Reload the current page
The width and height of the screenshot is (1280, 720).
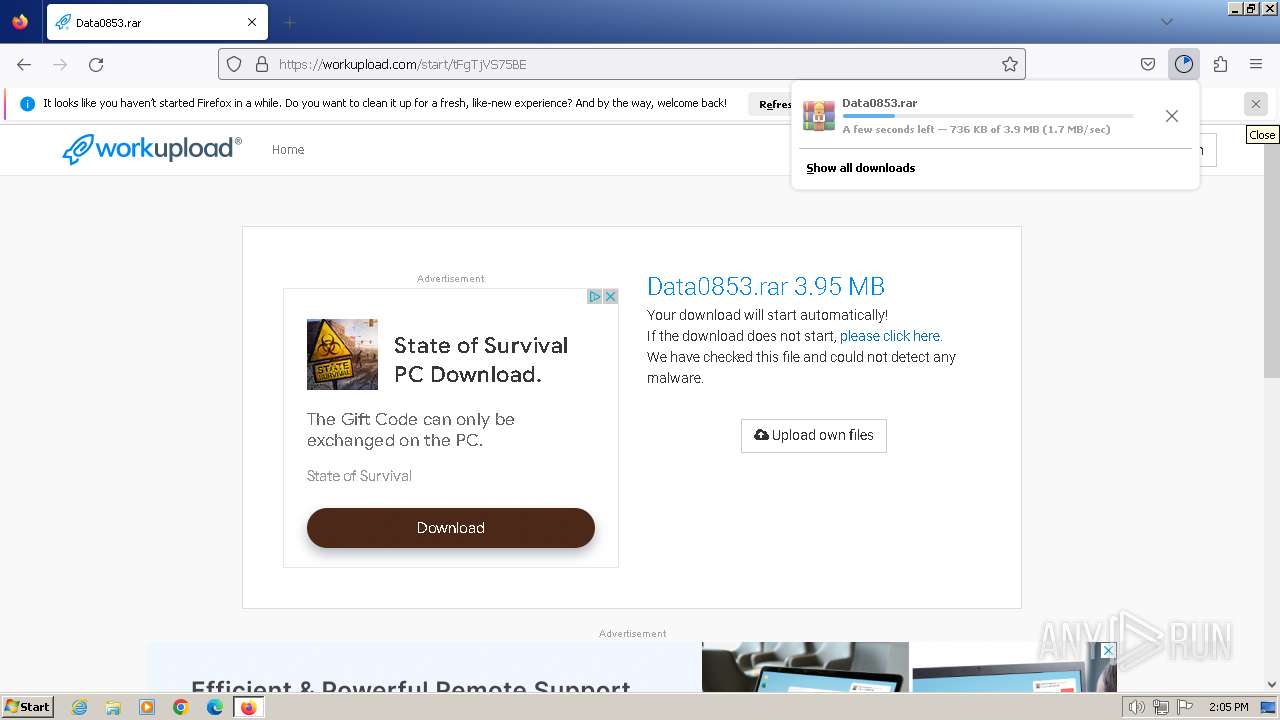tap(96, 64)
